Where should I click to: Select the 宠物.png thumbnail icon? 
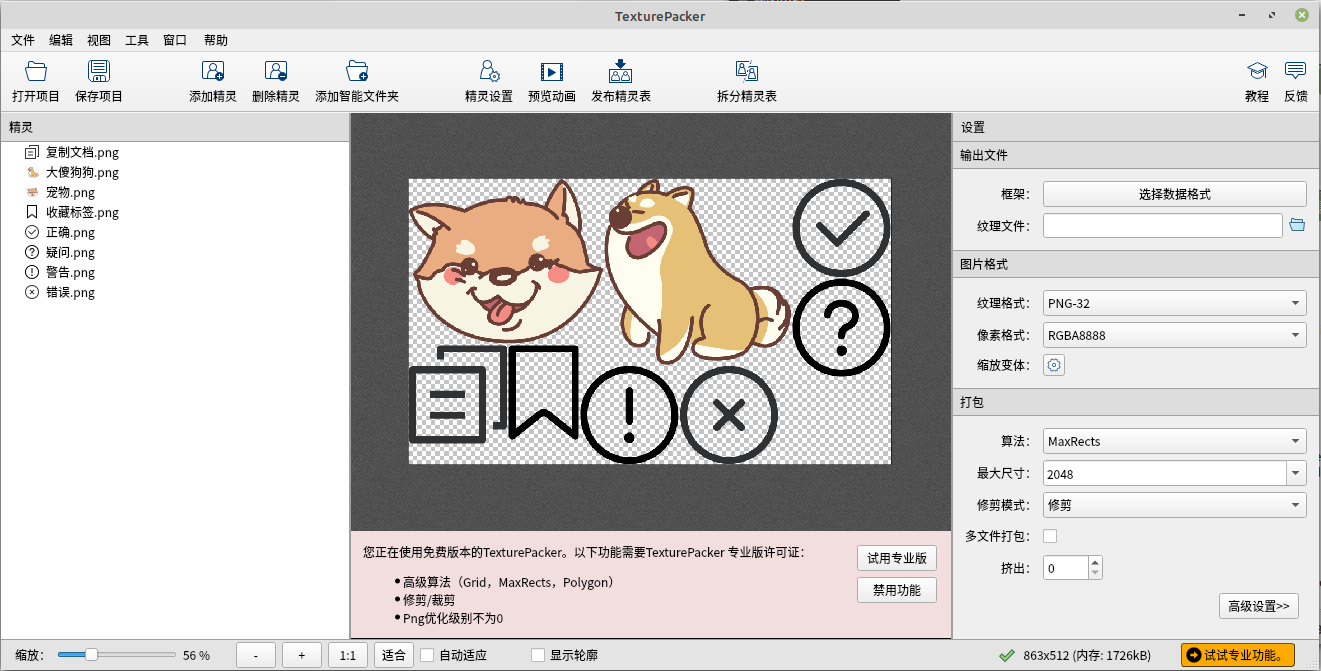[x=32, y=192]
